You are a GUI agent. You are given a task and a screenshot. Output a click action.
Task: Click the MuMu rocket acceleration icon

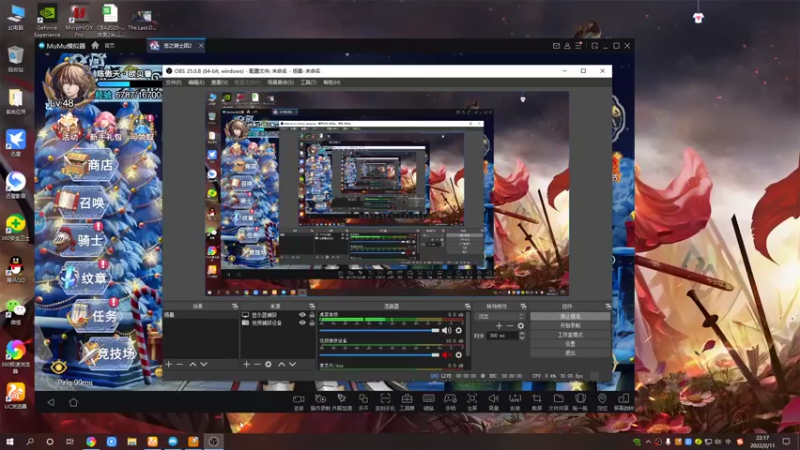pyautogui.click(x=342, y=398)
